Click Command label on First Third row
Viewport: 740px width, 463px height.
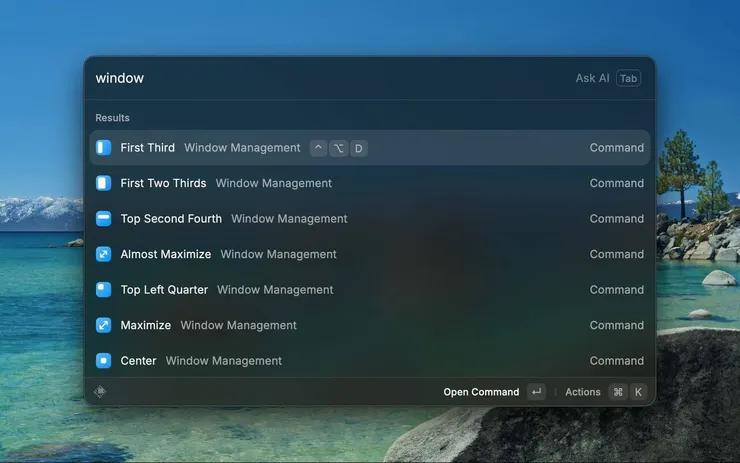pos(616,148)
